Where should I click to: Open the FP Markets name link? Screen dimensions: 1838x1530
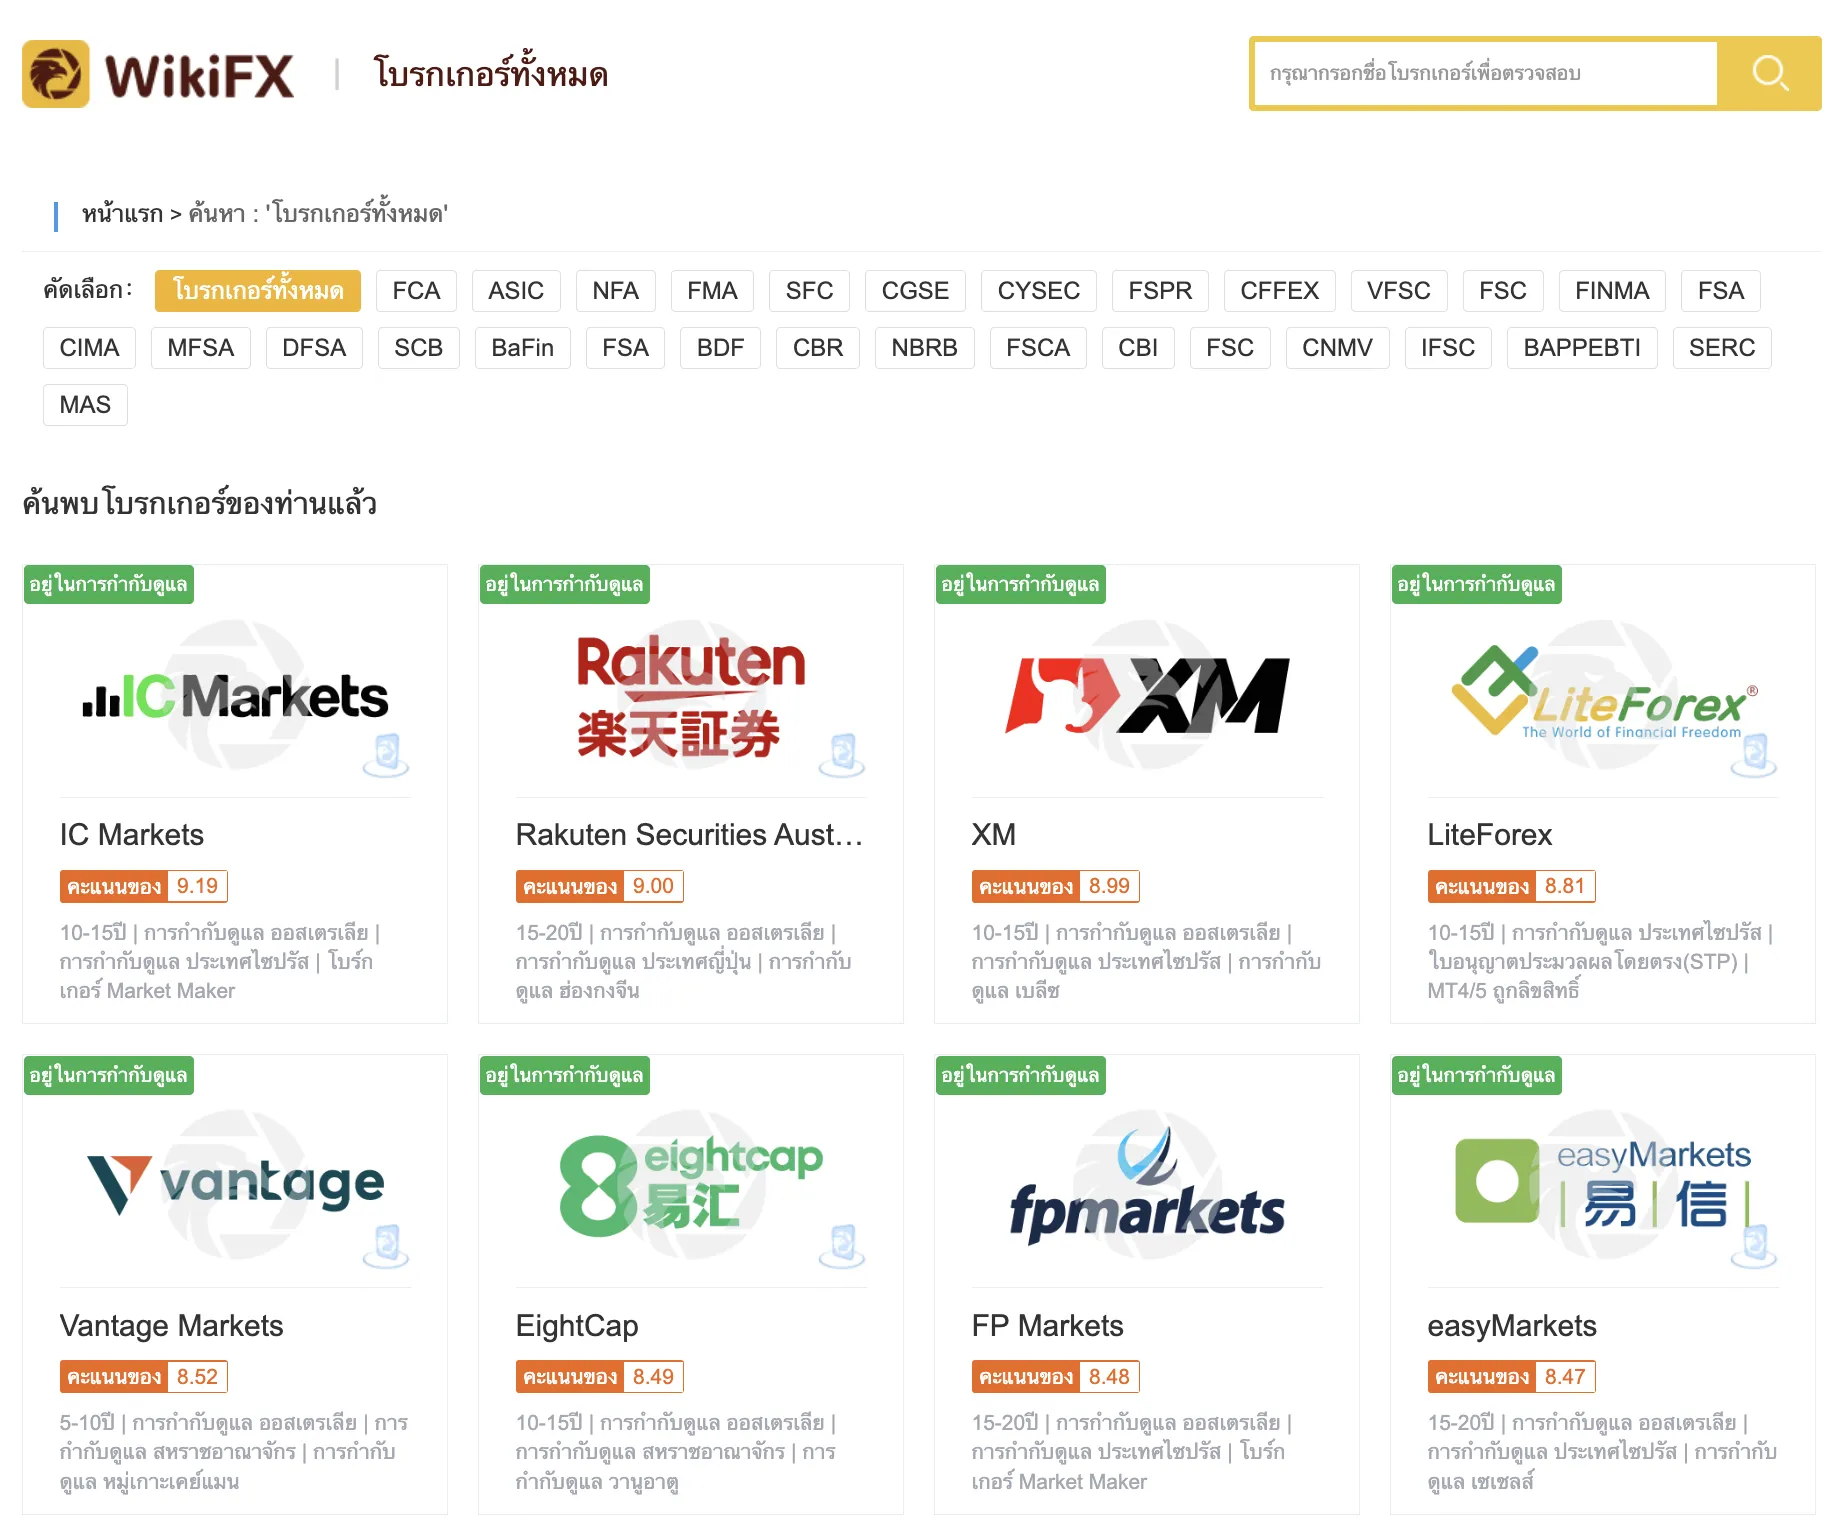pyautogui.click(x=1048, y=1326)
